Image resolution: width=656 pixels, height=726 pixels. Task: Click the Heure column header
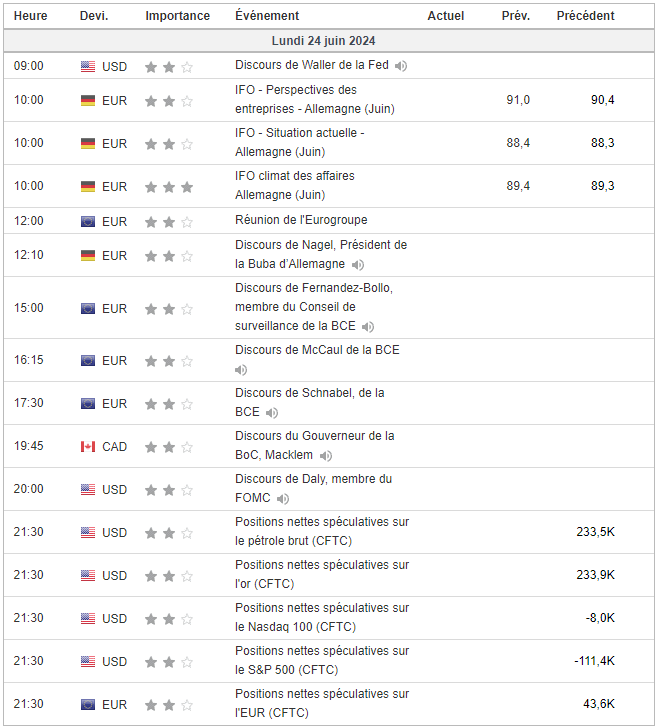[30, 16]
